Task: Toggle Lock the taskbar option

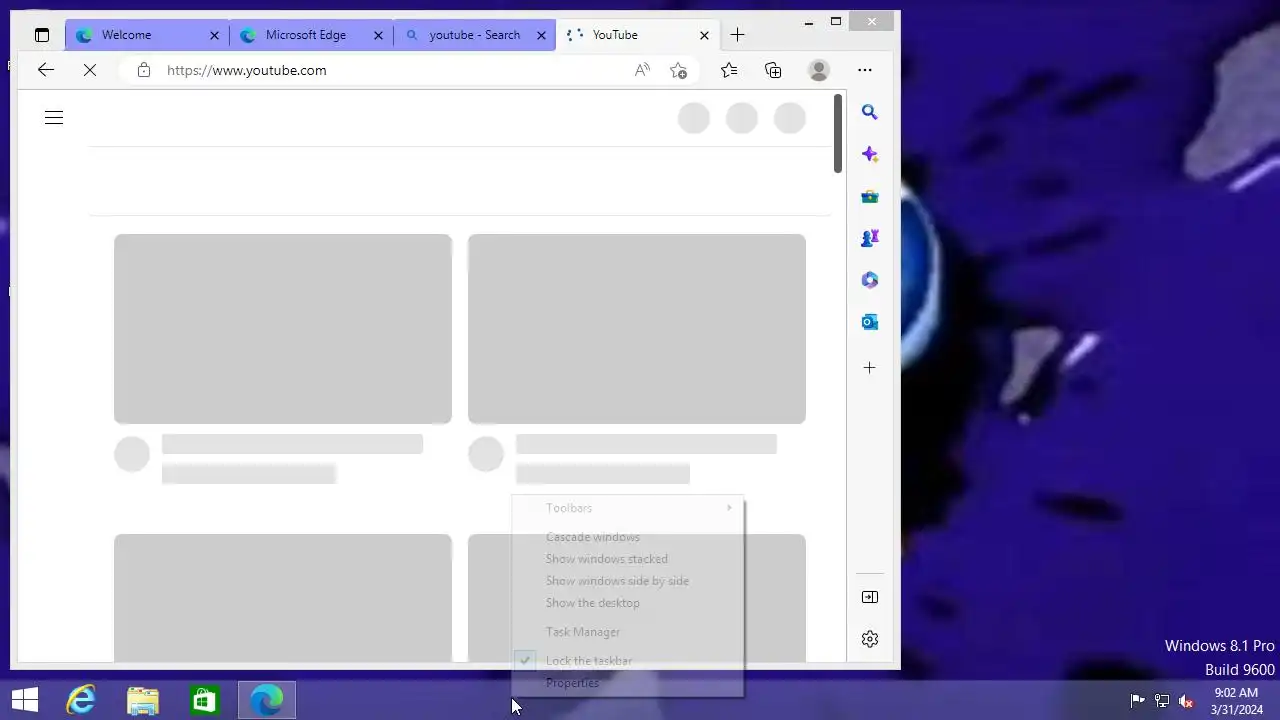Action: [x=628, y=661]
